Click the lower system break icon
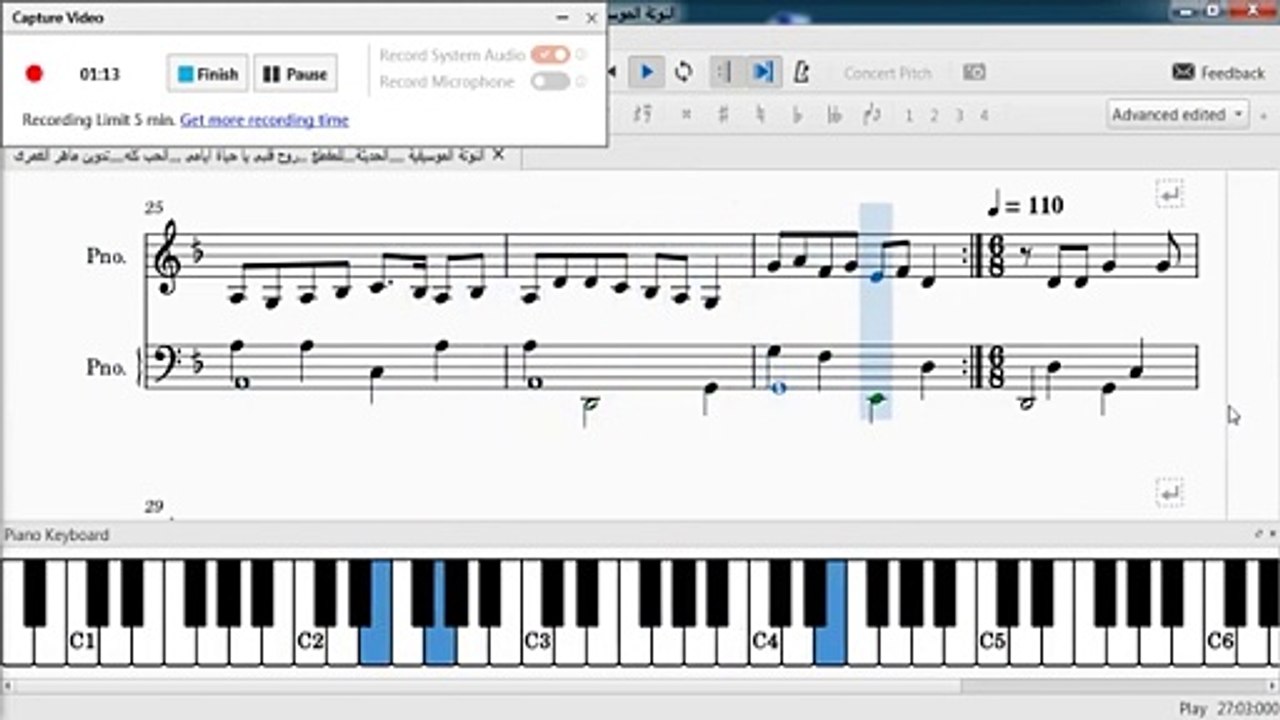Screen dimensions: 1280x720 click(1170, 492)
